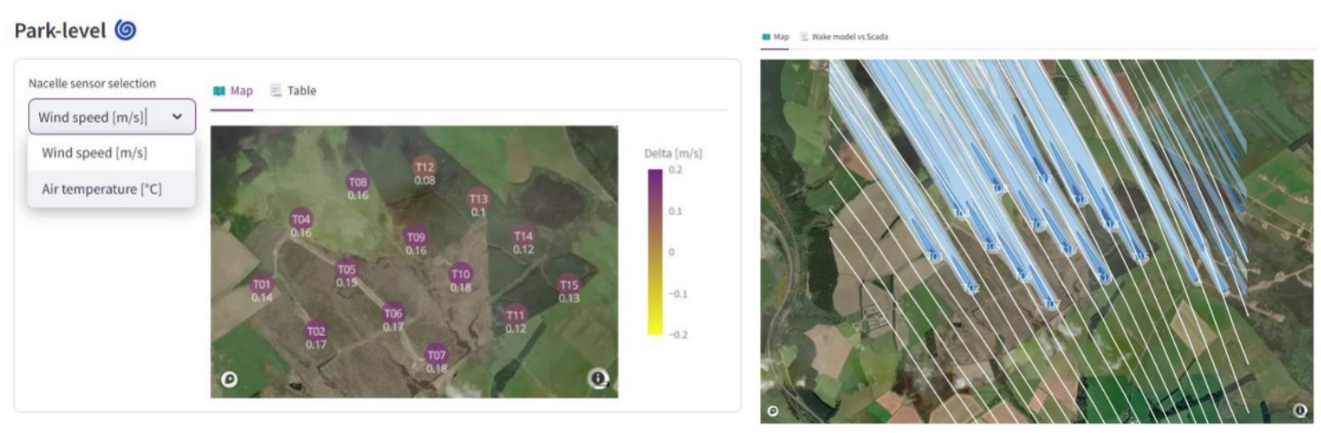This screenshot has height=433, width=1321.
Task: Click turbine marker T04
Action: coord(301,219)
